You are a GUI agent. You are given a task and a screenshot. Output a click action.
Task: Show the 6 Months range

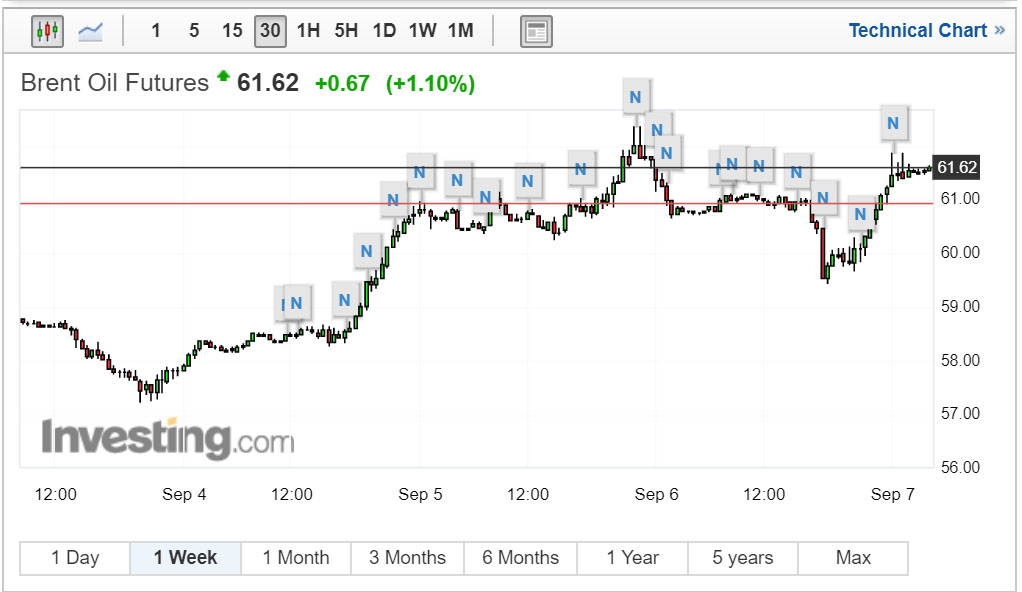click(521, 558)
